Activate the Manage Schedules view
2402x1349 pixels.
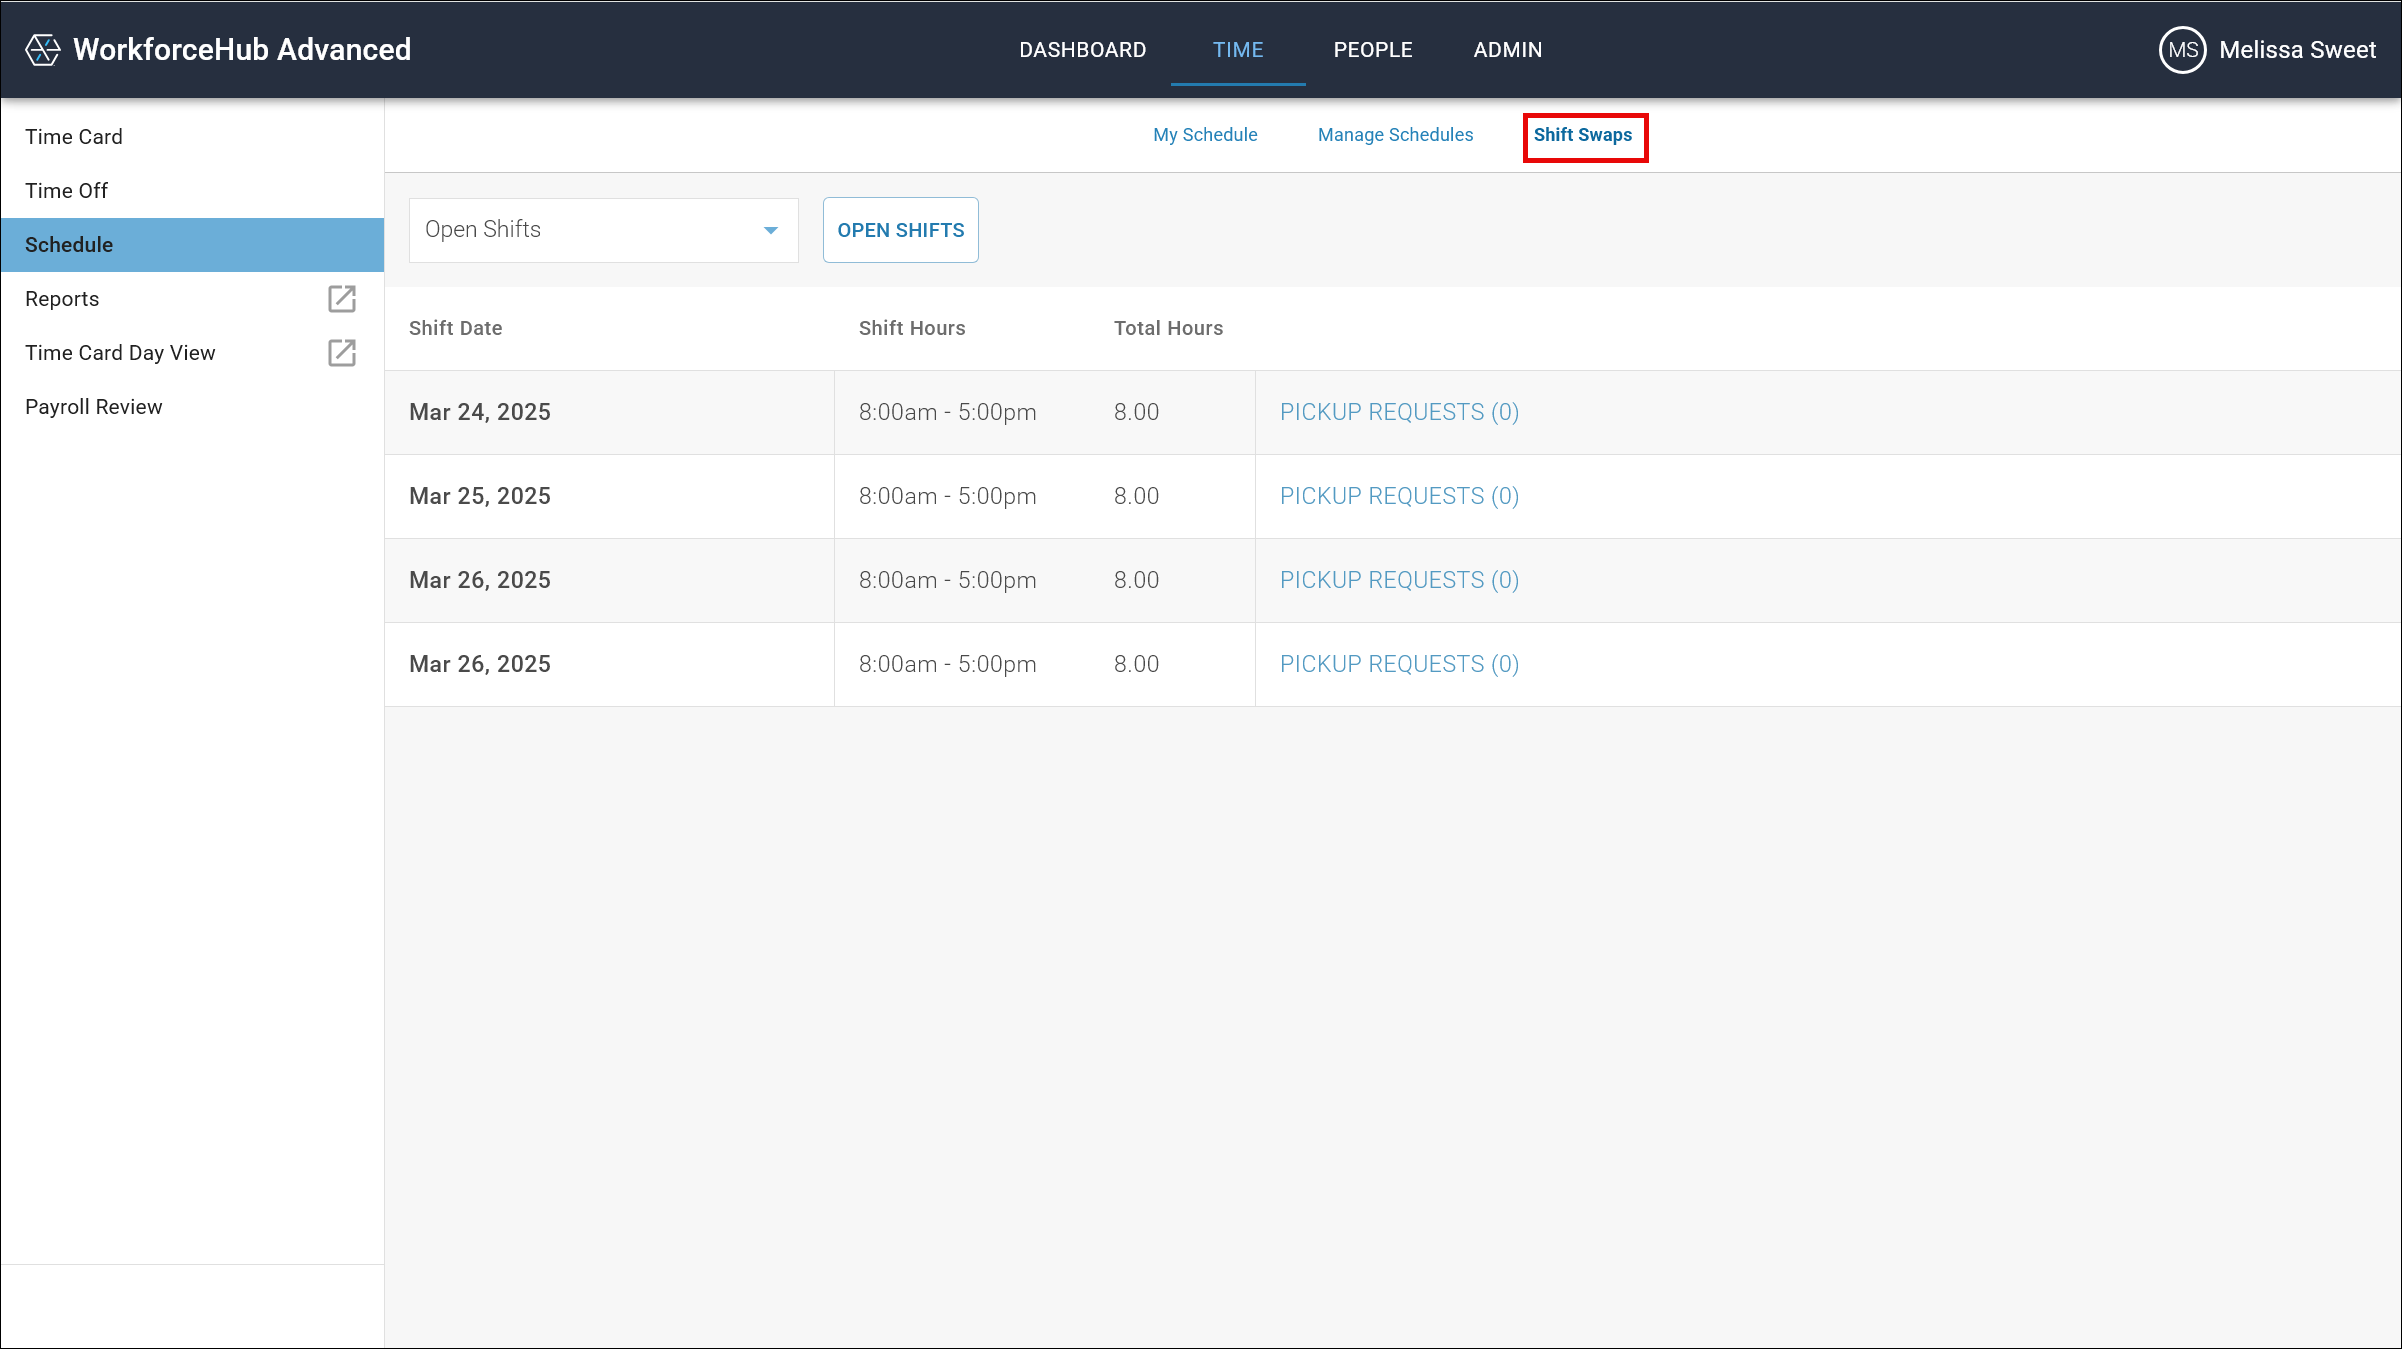(x=1394, y=134)
